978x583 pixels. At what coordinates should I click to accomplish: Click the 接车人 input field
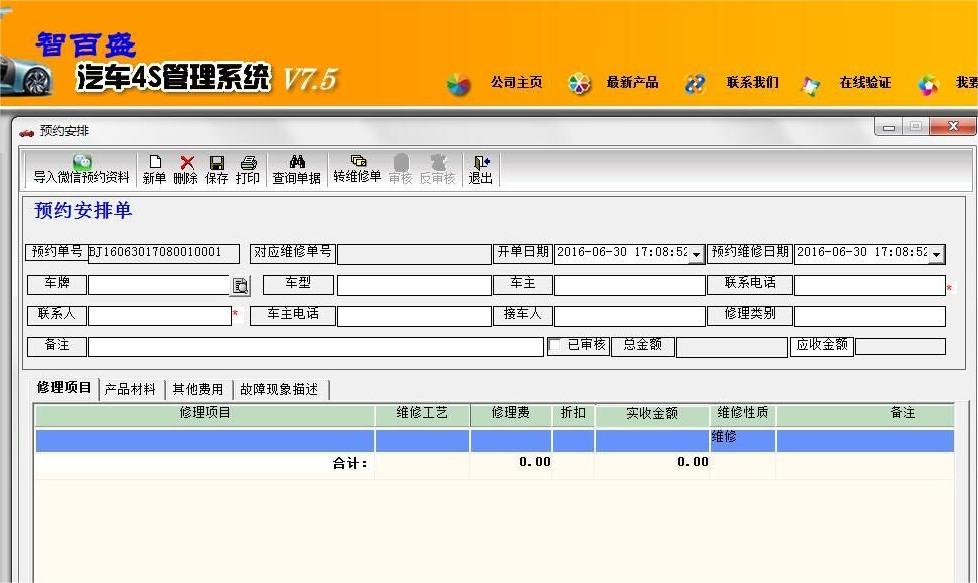[x=629, y=316]
